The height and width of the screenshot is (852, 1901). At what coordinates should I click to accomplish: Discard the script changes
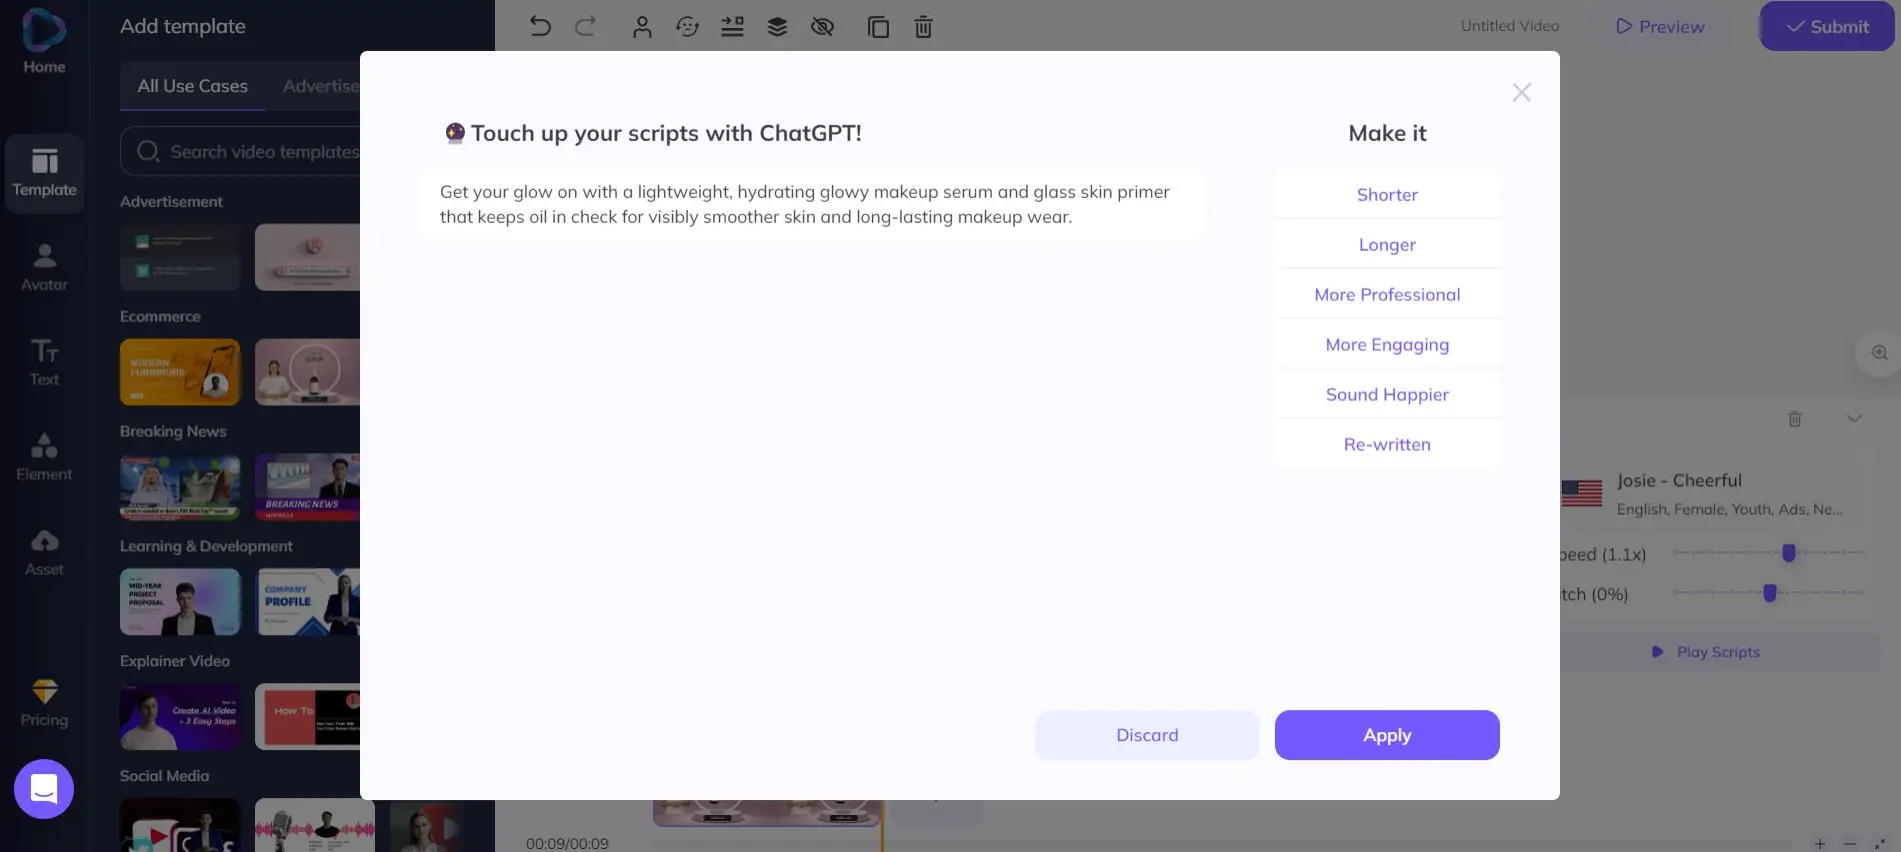click(x=1147, y=735)
